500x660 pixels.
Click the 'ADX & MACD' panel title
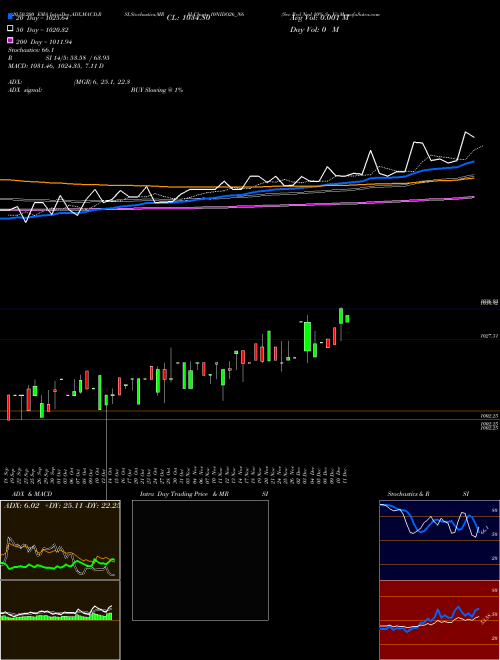point(32,494)
